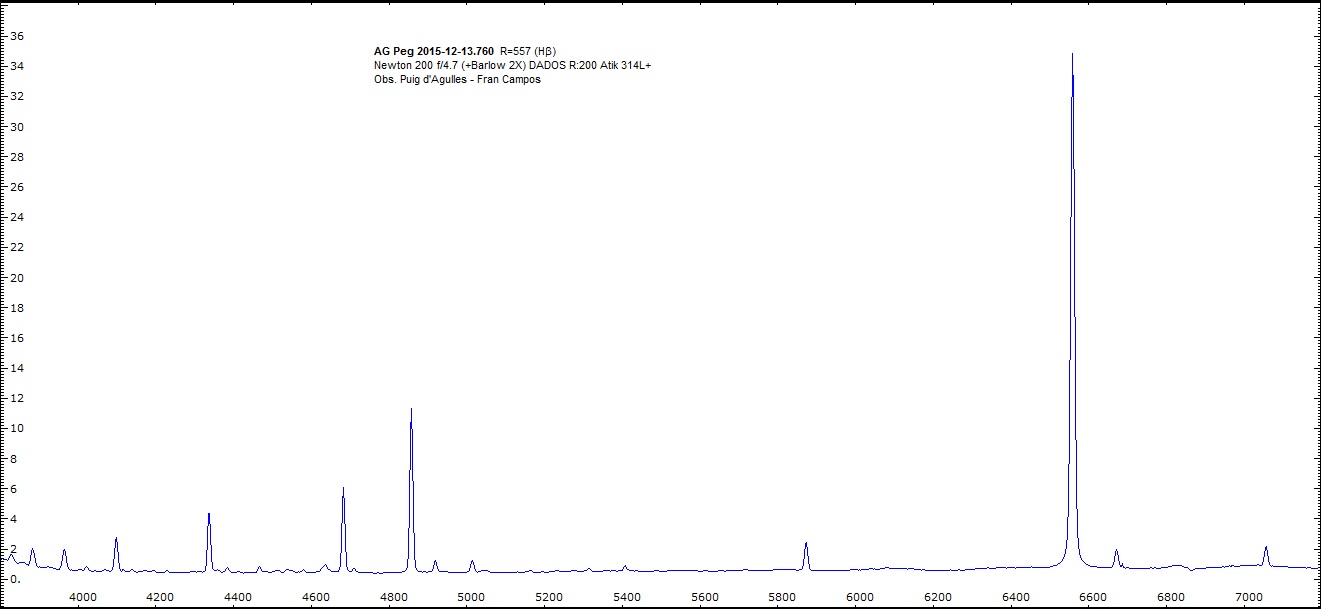Click the 20 y-axis intensity label
The width and height of the screenshot is (1321, 609).
coord(16,278)
